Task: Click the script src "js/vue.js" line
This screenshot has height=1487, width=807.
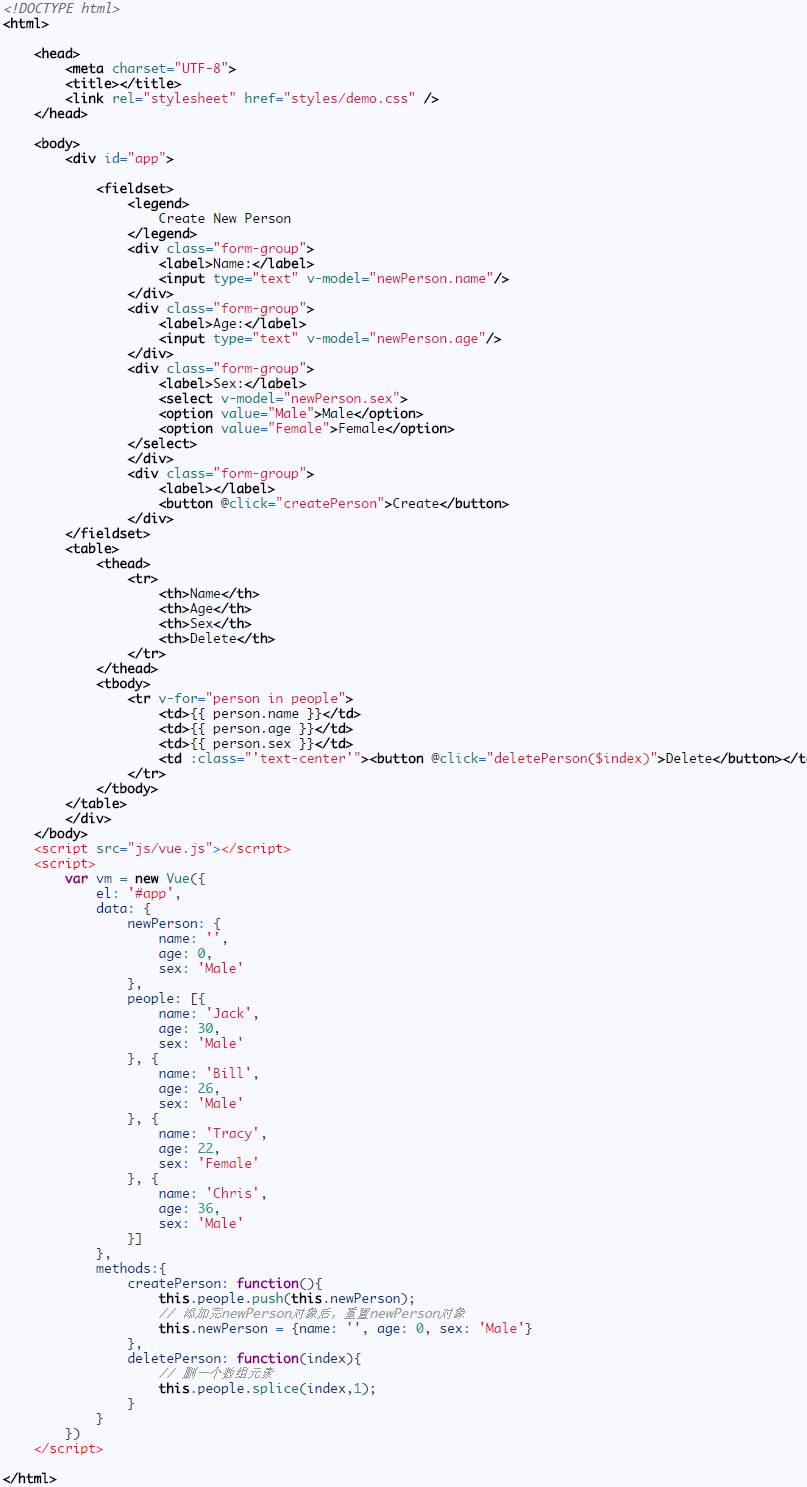Action: pyautogui.click(x=162, y=848)
